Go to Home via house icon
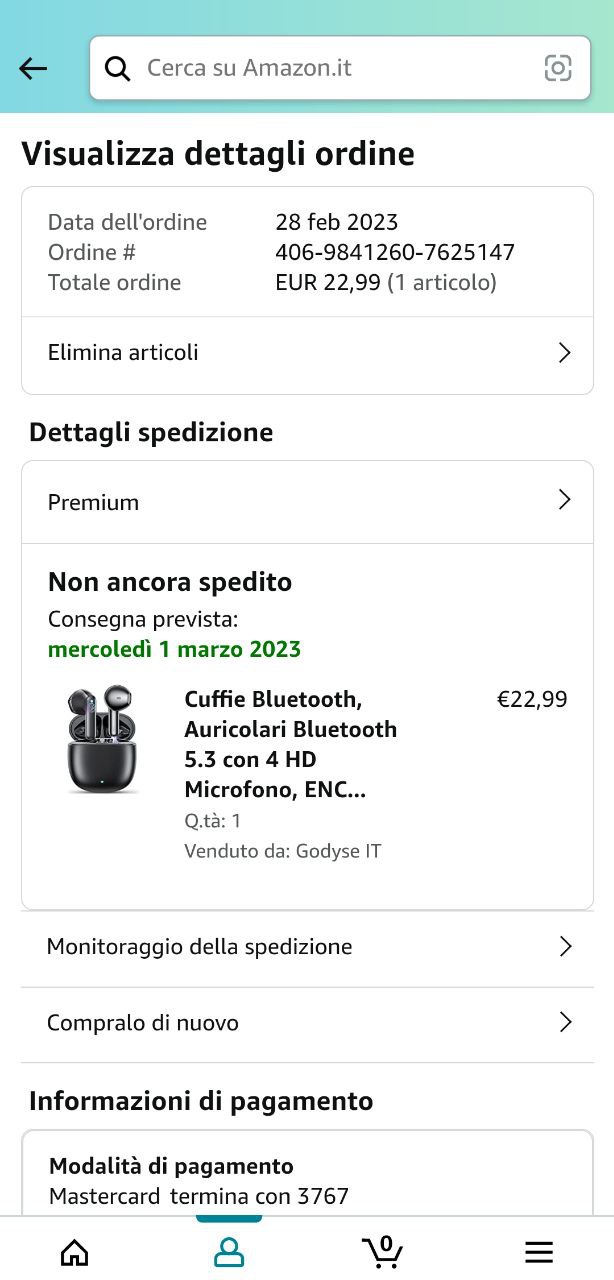The height and width of the screenshot is (1280, 614). coord(75,1251)
